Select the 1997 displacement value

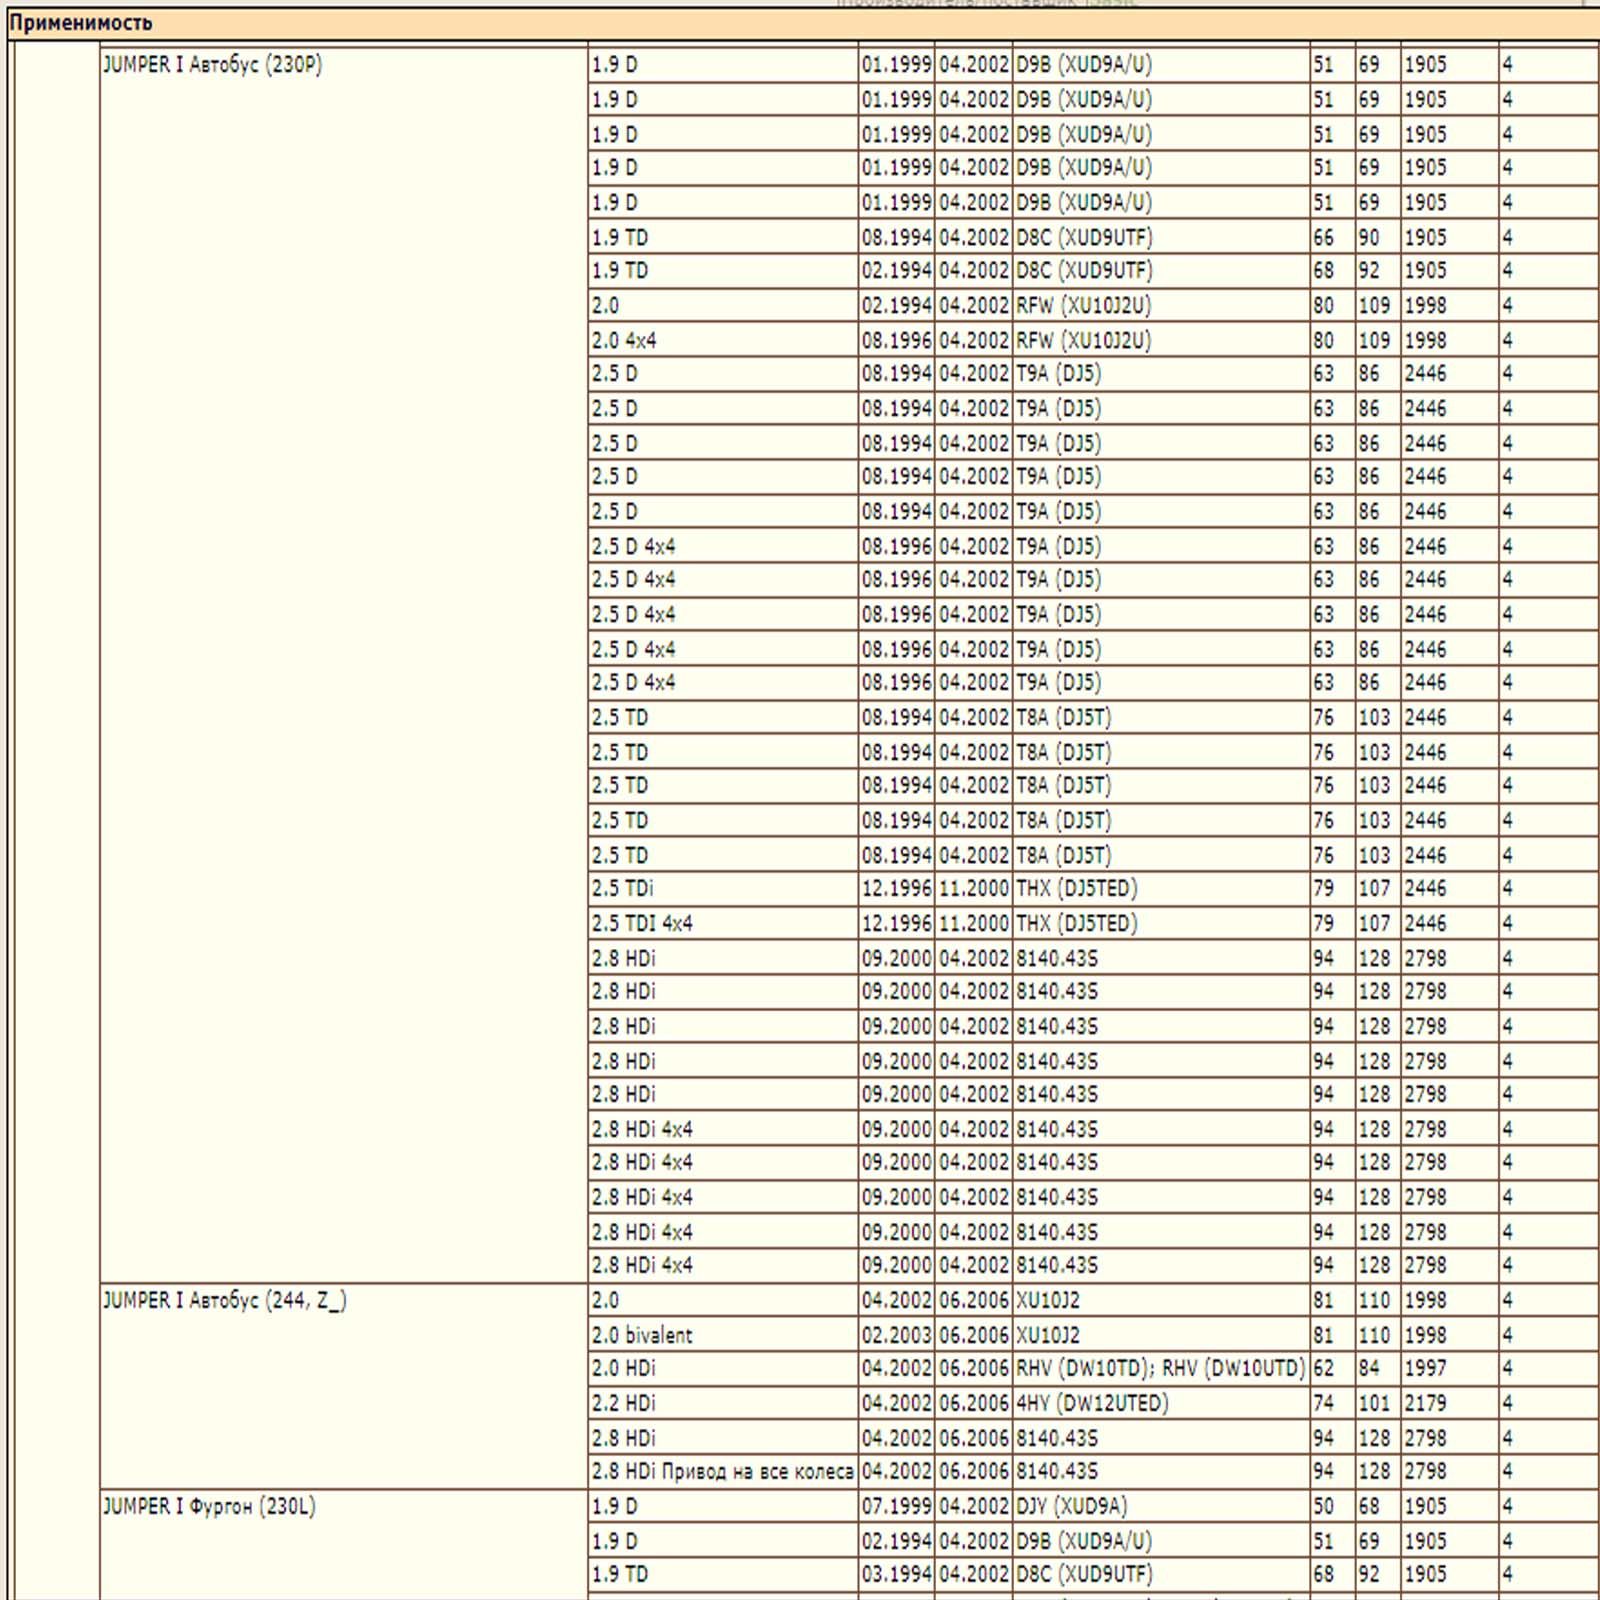[x=1449, y=1368]
